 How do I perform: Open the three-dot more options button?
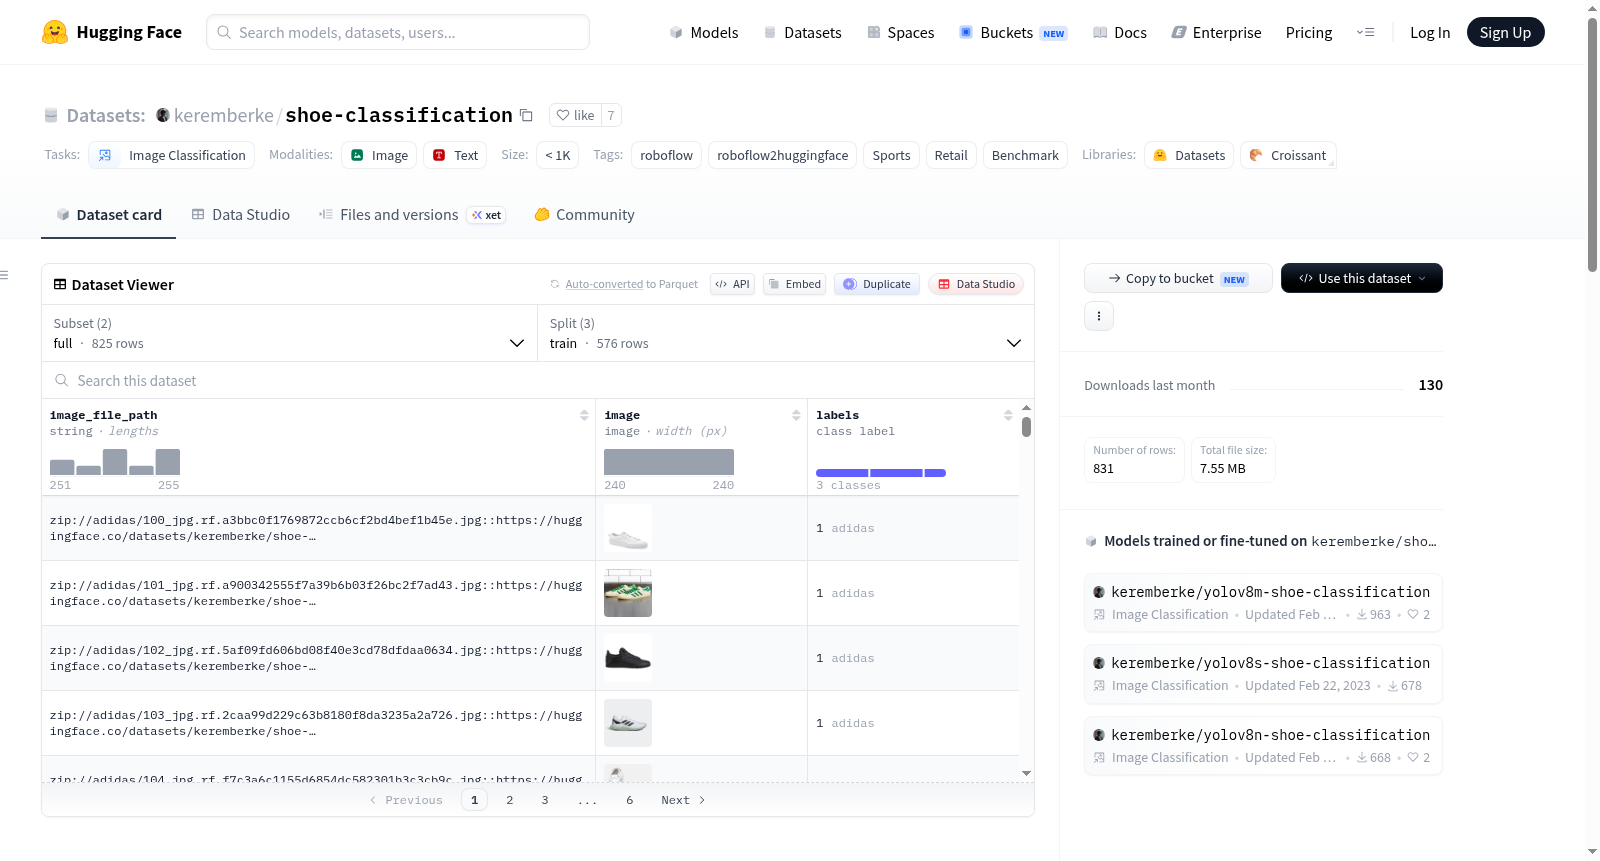[1099, 316]
